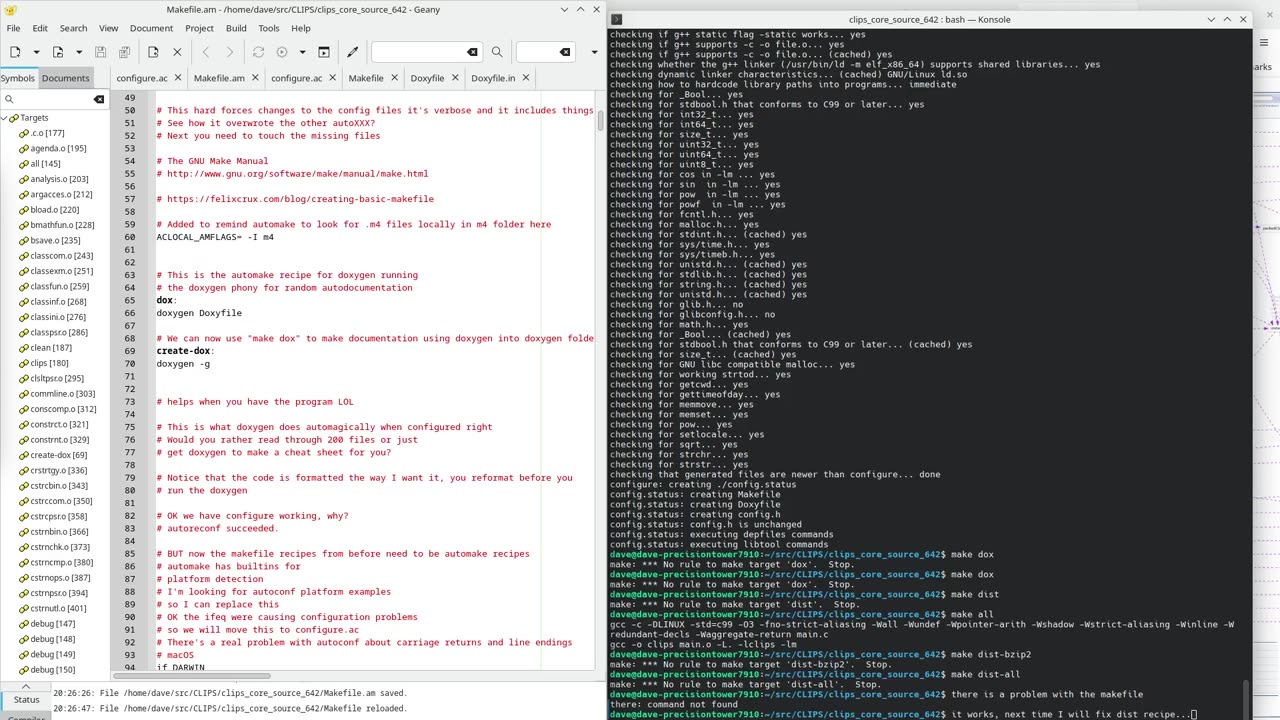1280x720 pixels.
Task: Save the current file toolbar icon
Action: 100,52
